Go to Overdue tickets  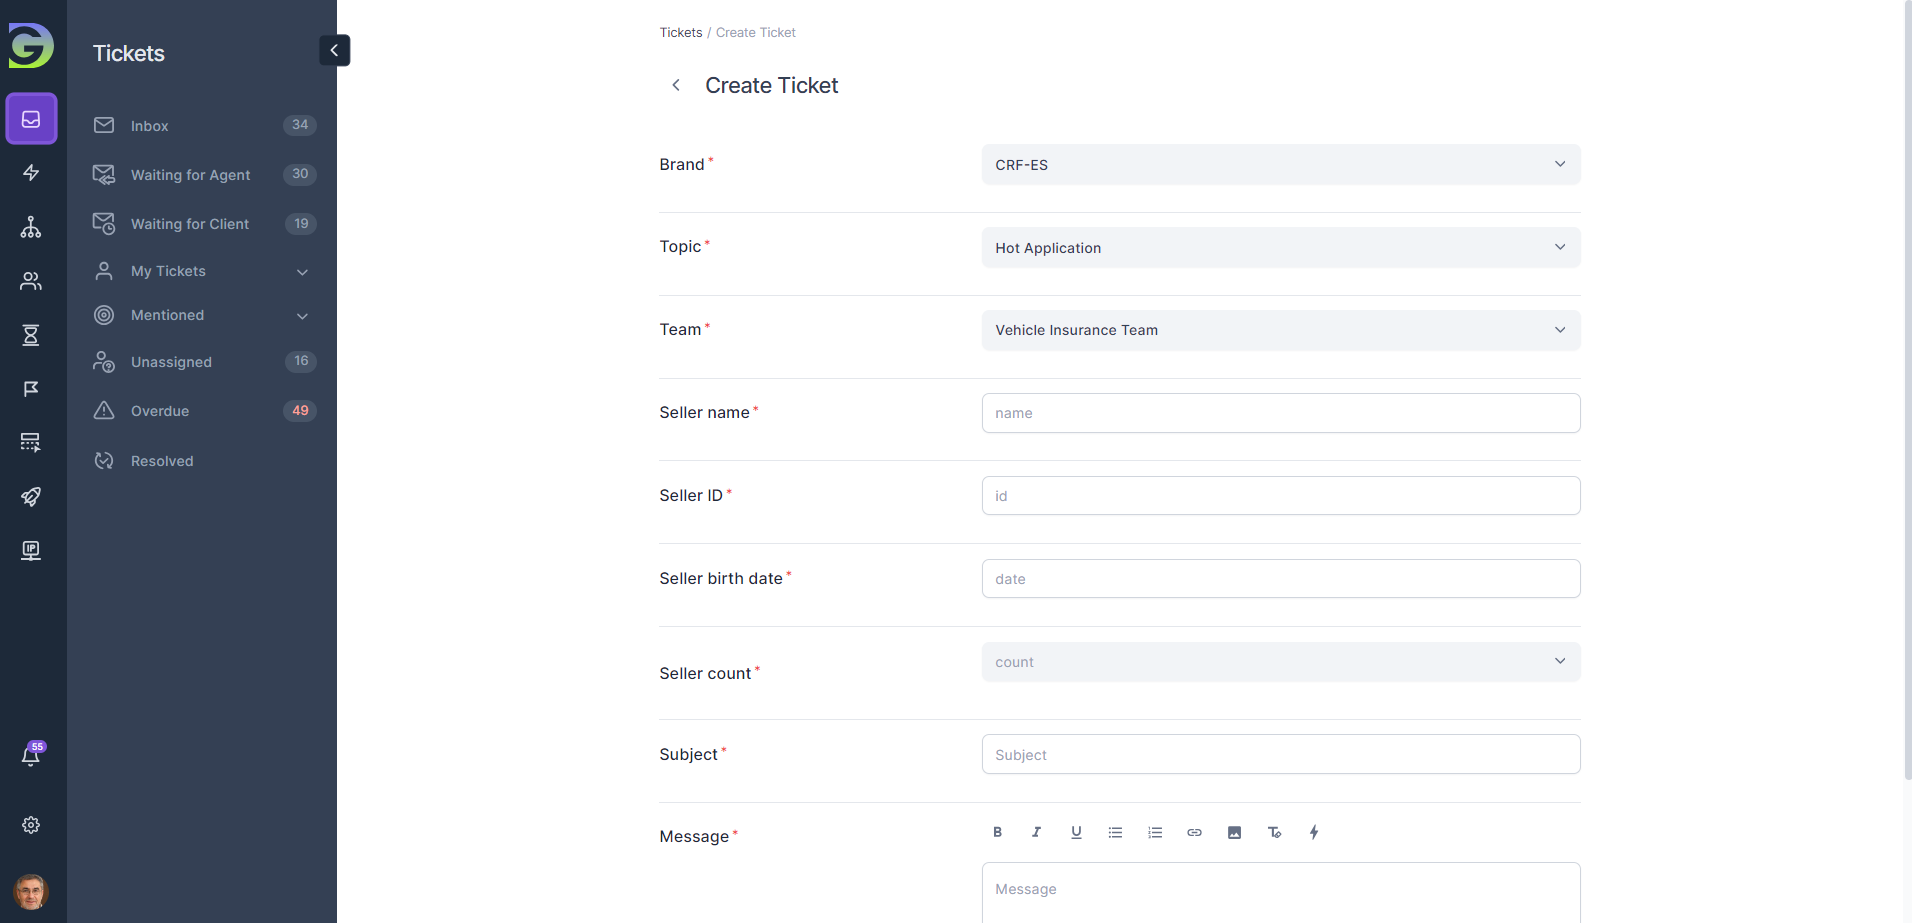click(160, 411)
